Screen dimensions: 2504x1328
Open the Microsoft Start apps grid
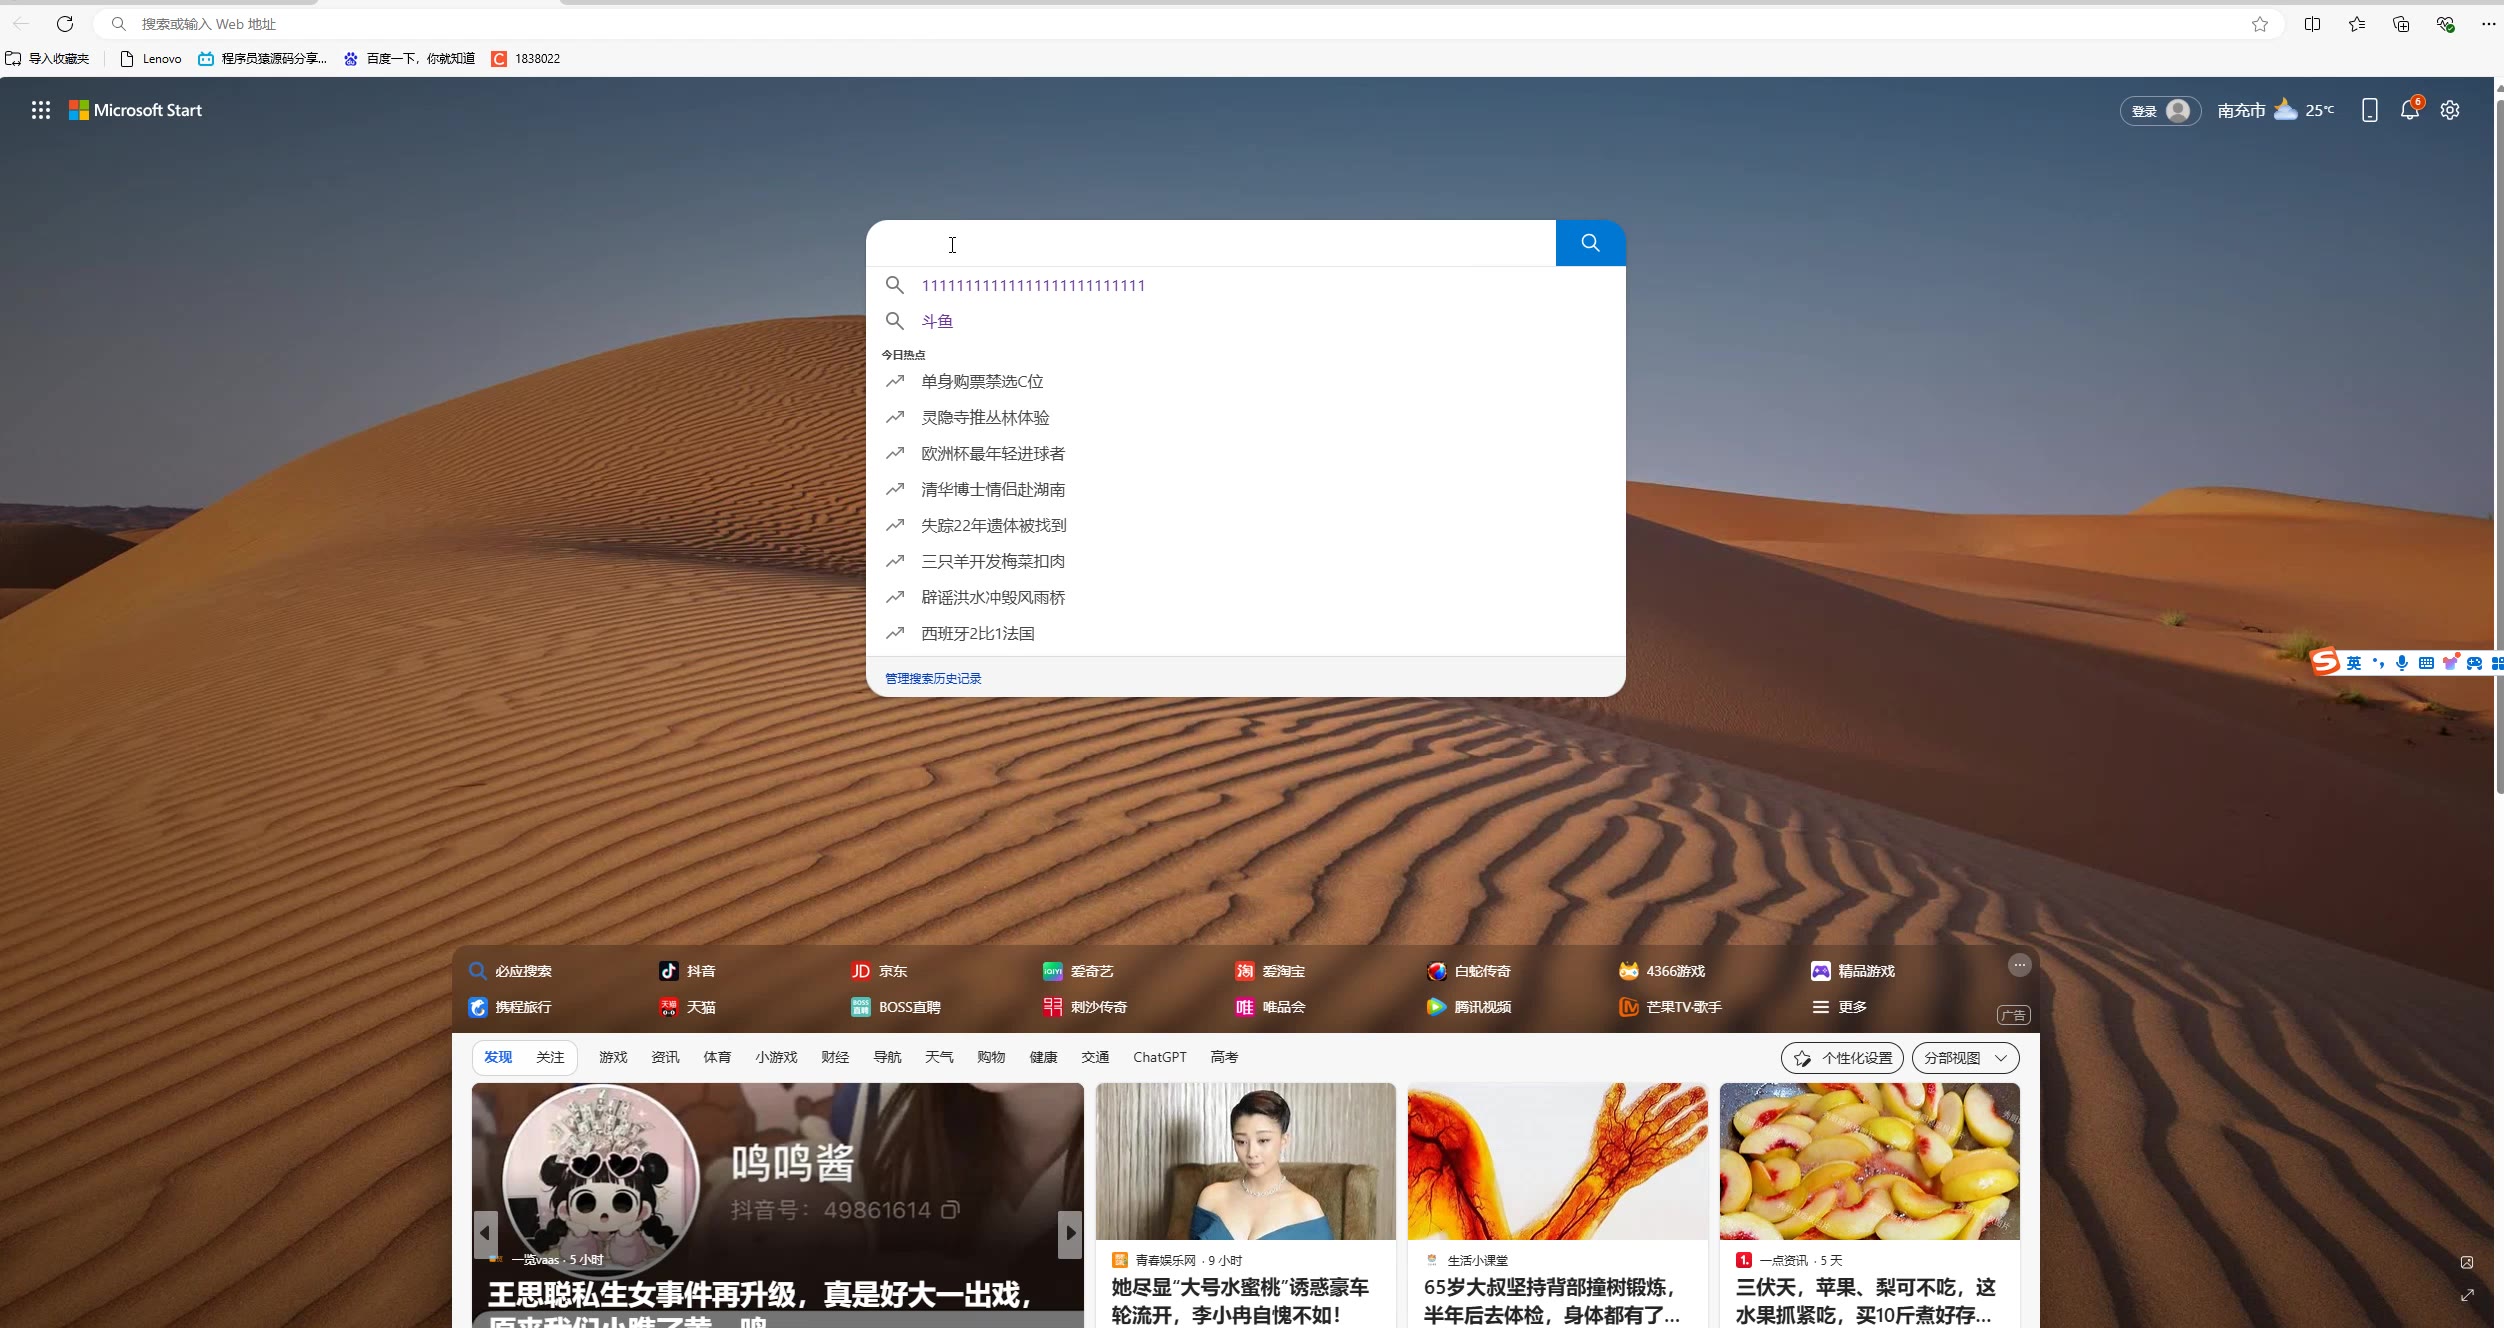pos(40,110)
